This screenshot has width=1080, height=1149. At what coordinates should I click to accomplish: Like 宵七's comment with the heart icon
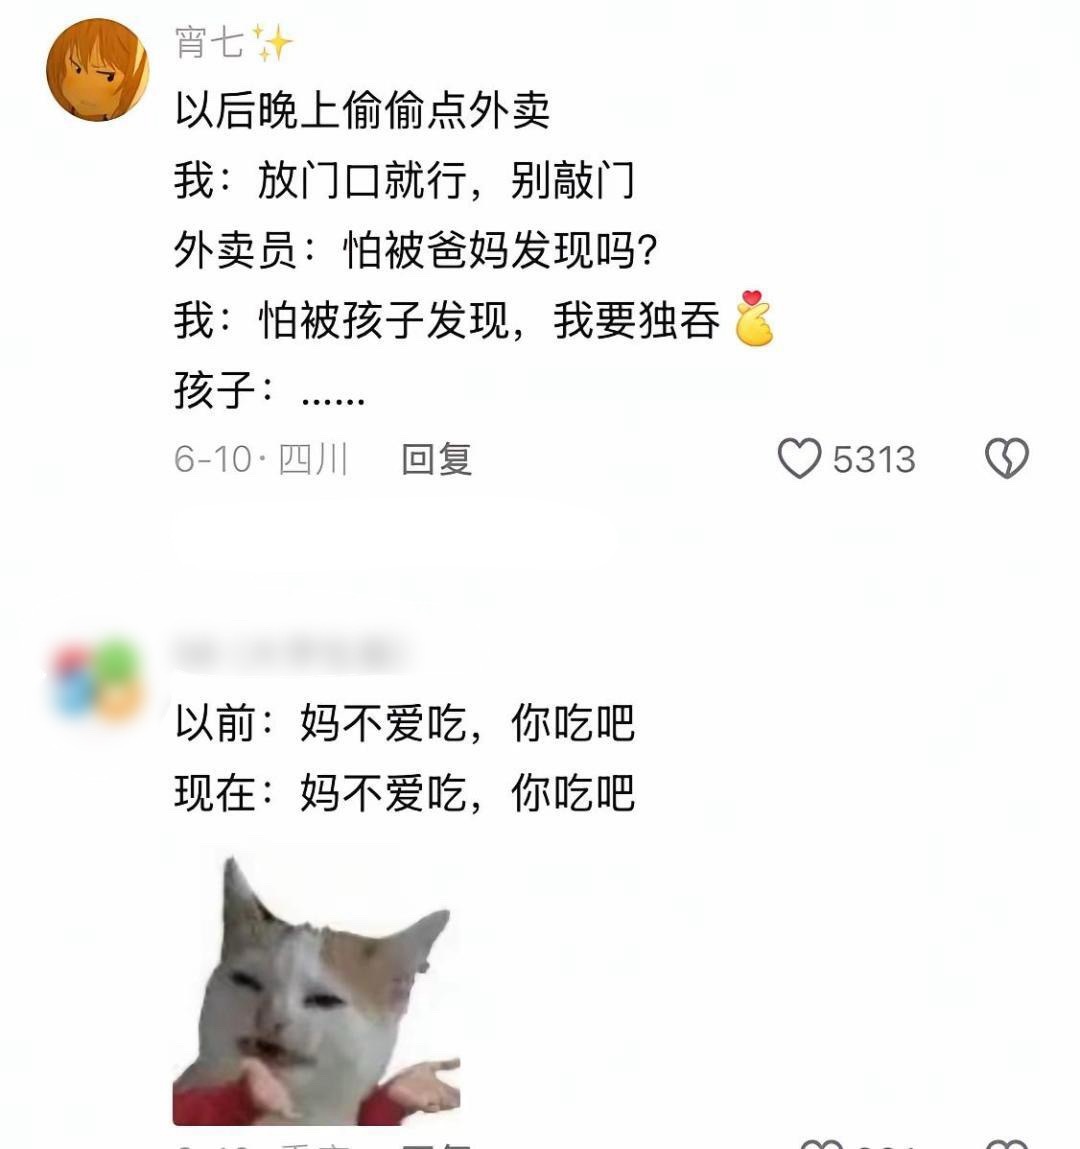click(799, 459)
